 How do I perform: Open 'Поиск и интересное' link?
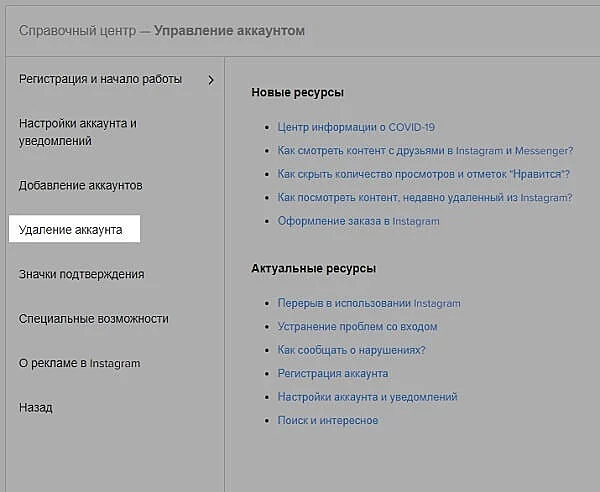[x=328, y=420]
